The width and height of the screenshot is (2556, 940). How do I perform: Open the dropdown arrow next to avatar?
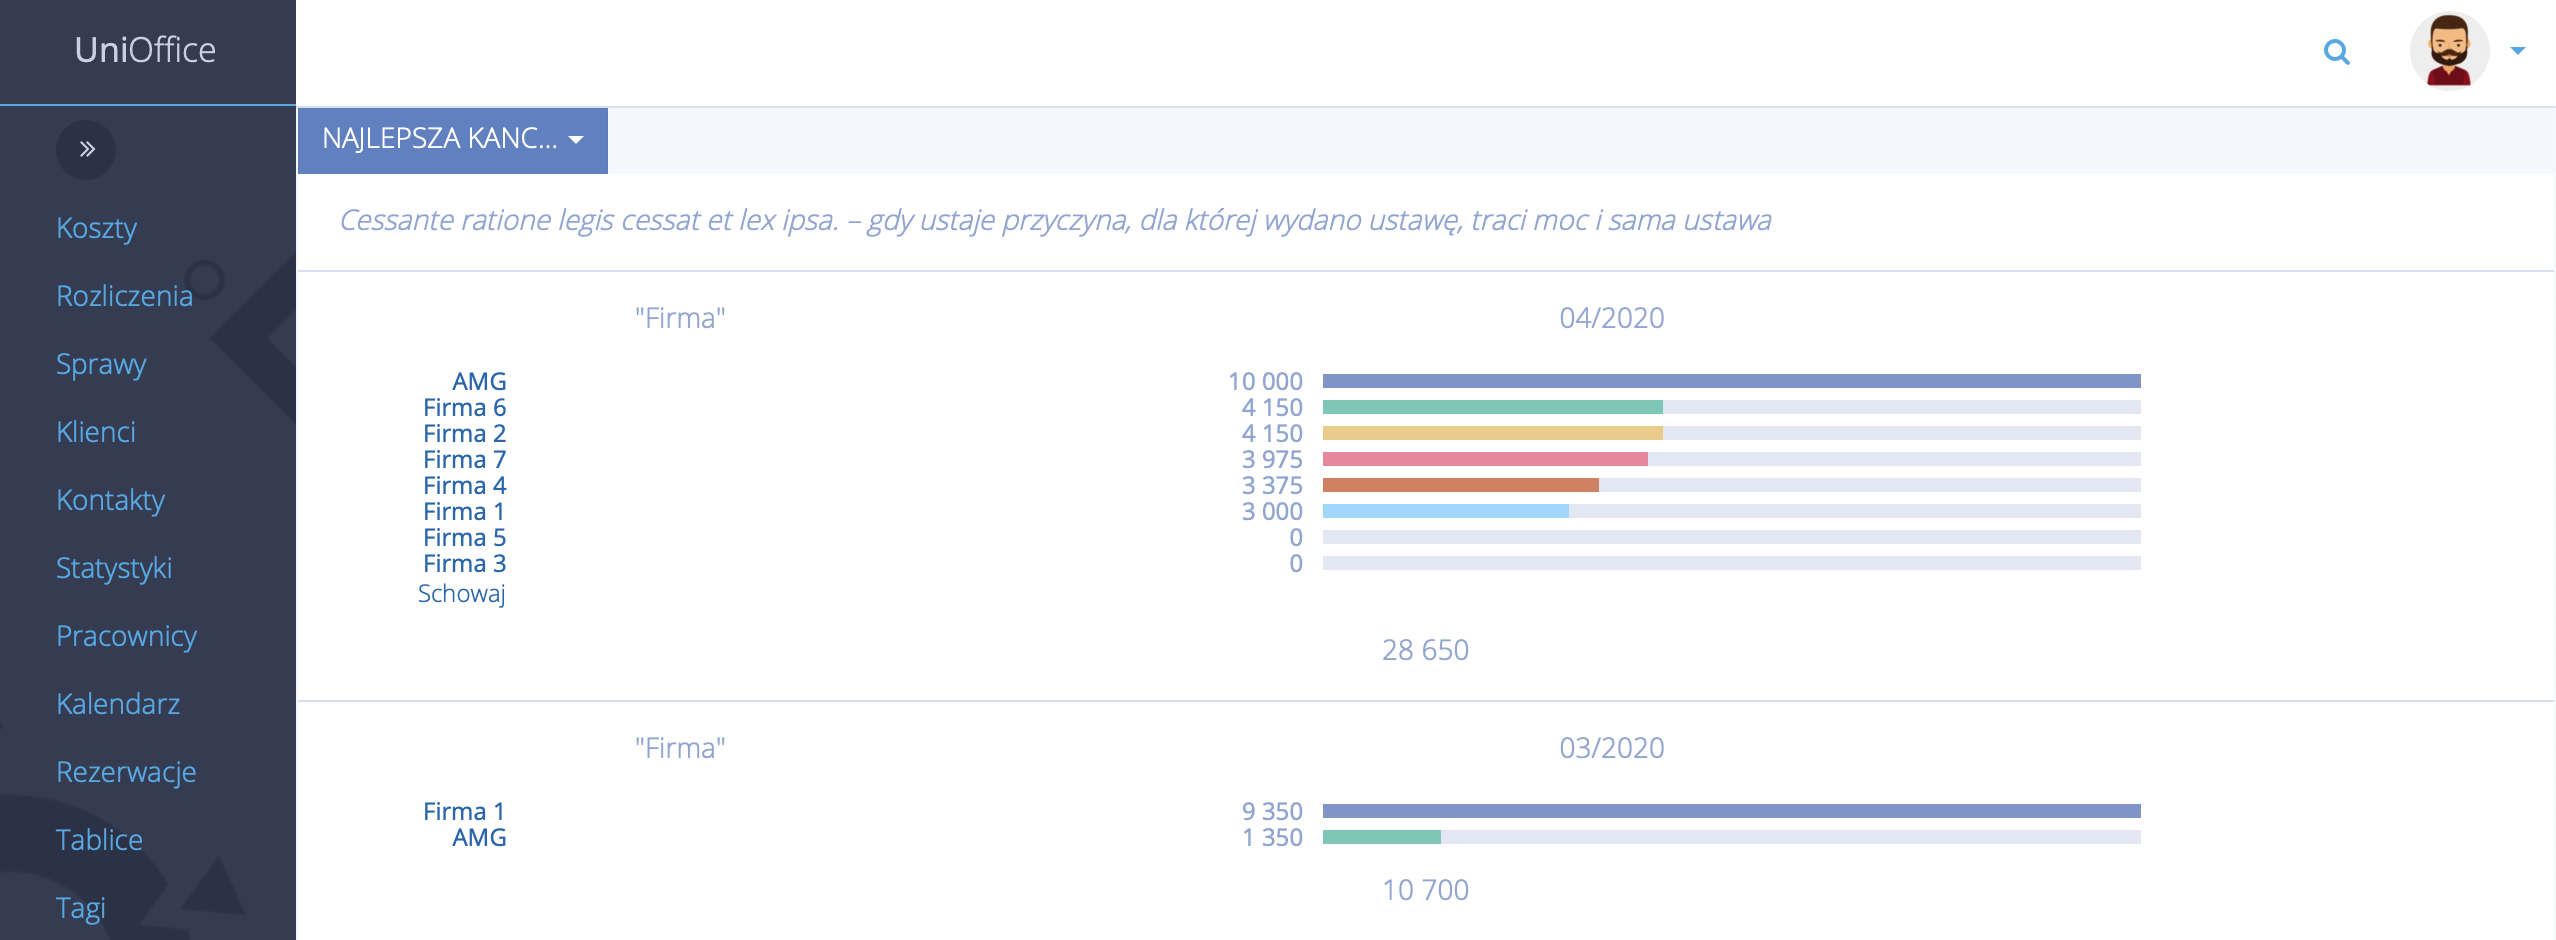click(2517, 51)
